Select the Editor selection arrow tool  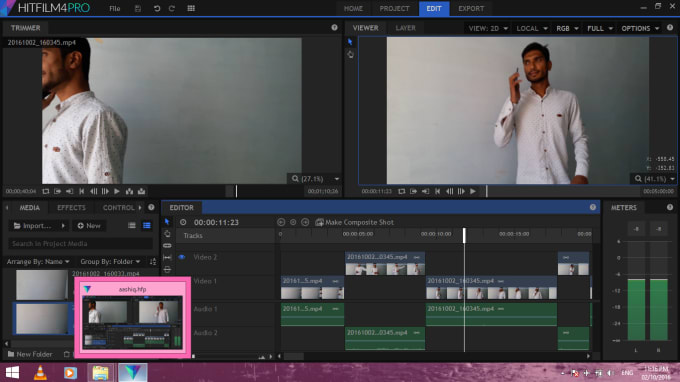pyautogui.click(x=167, y=222)
